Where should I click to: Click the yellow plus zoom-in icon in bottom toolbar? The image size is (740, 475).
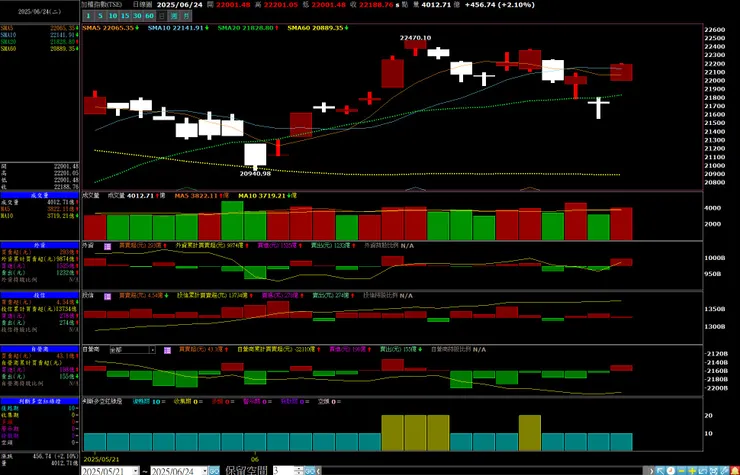692,471
